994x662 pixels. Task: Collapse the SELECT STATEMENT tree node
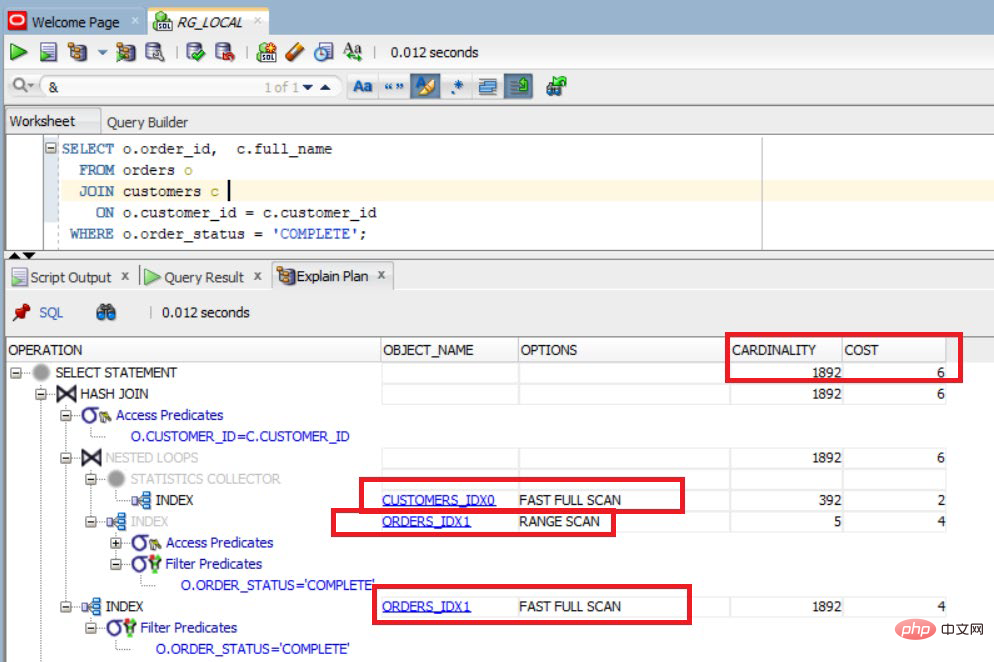point(16,373)
